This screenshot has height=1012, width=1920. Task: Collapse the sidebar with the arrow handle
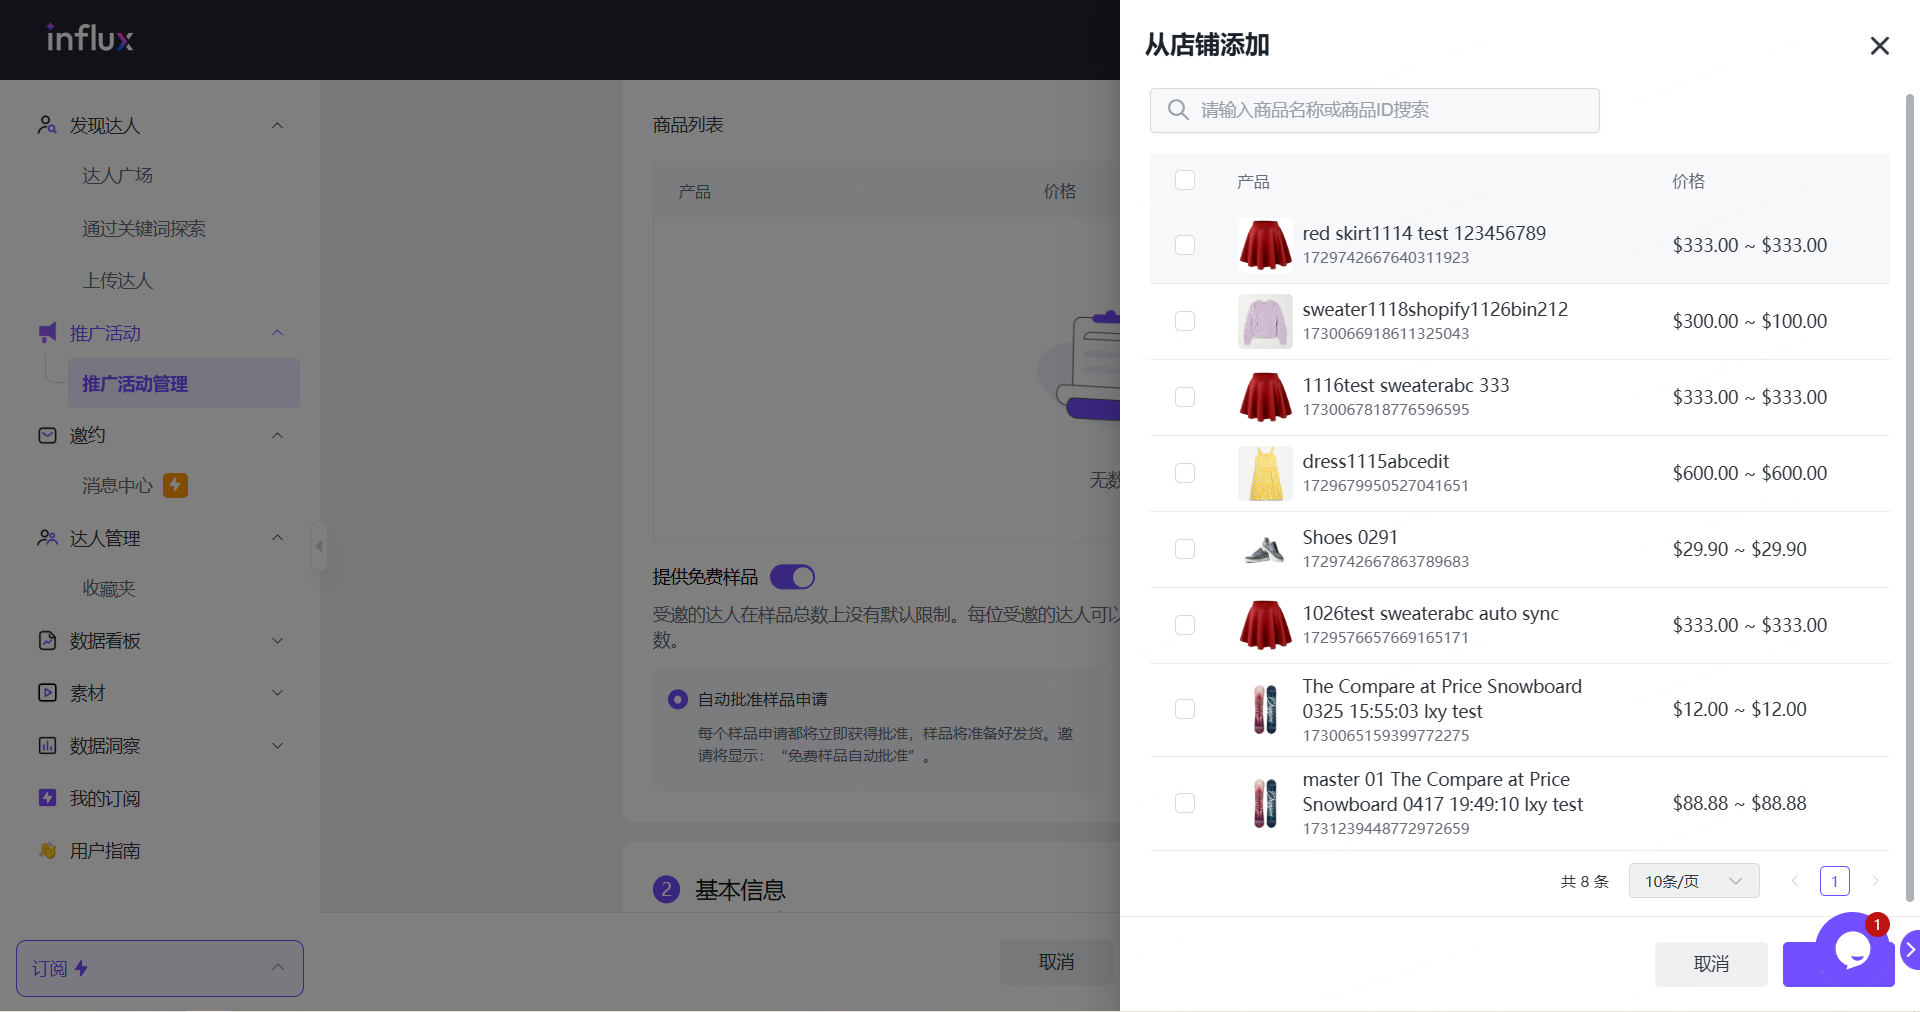pyautogui.click(x=319, y=546)
